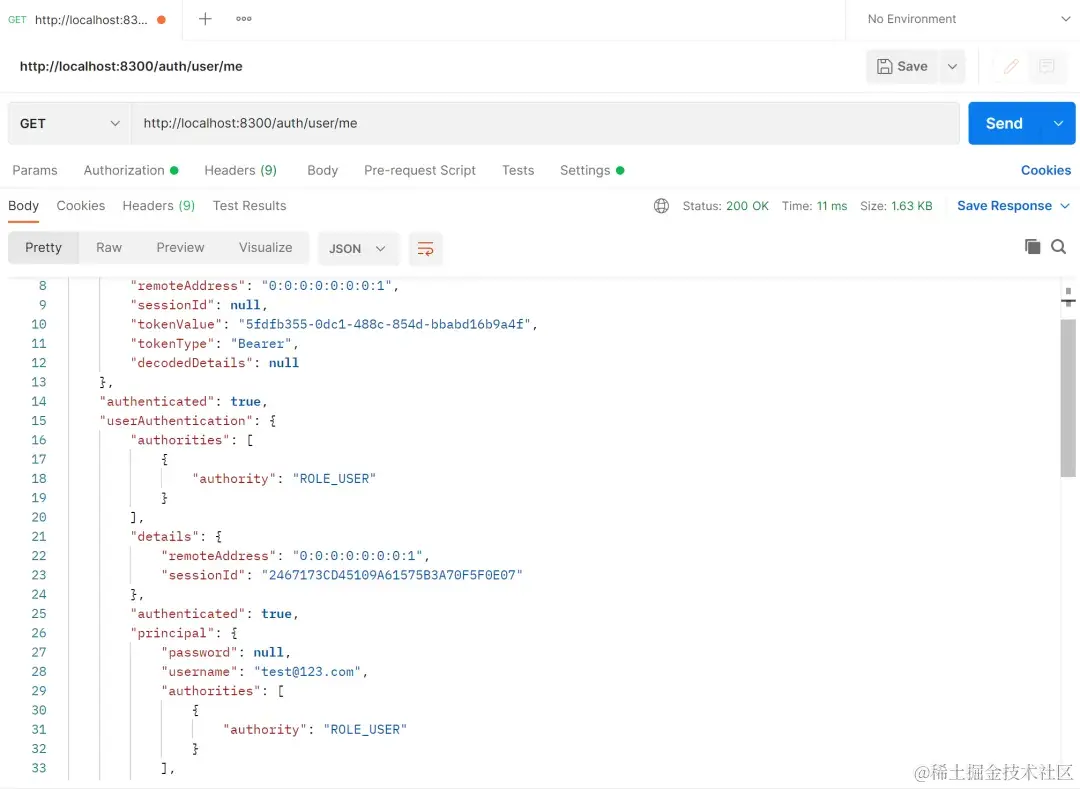
Task: Click the tokenValue string on line 10
Action: (x=384, y=324)
